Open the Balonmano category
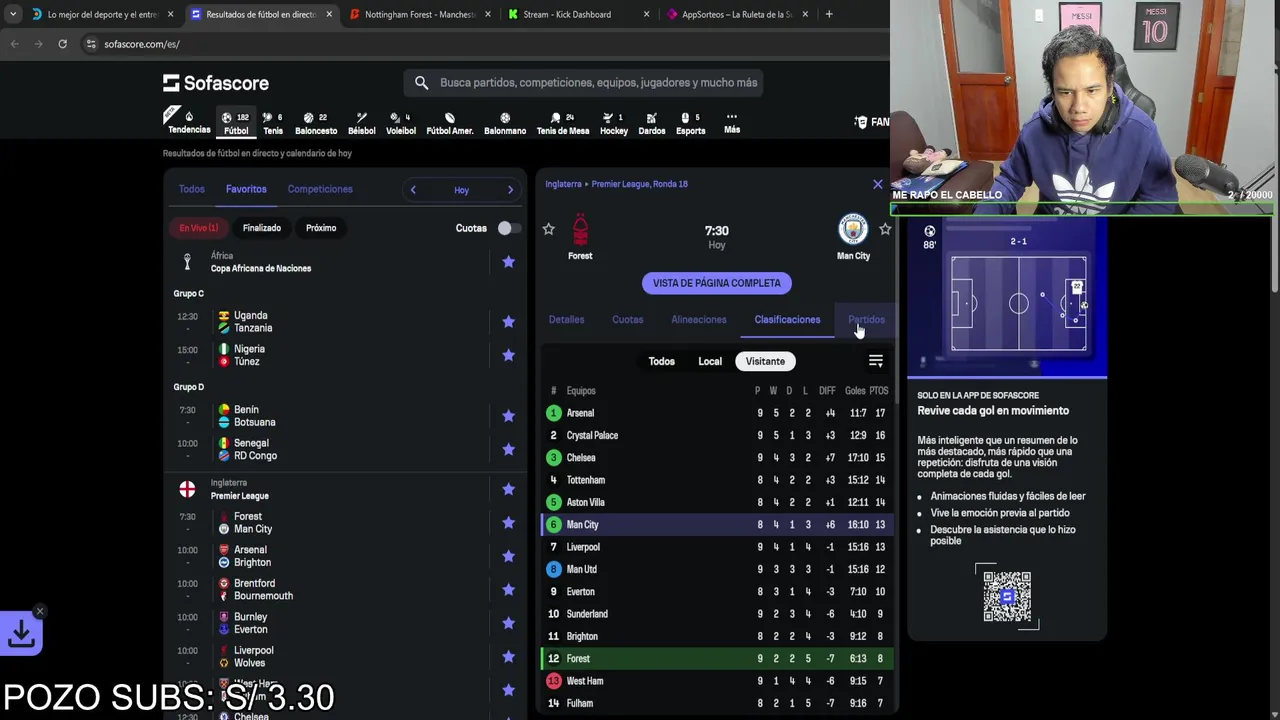1280x720 pixels. click(x=505, y=123)
